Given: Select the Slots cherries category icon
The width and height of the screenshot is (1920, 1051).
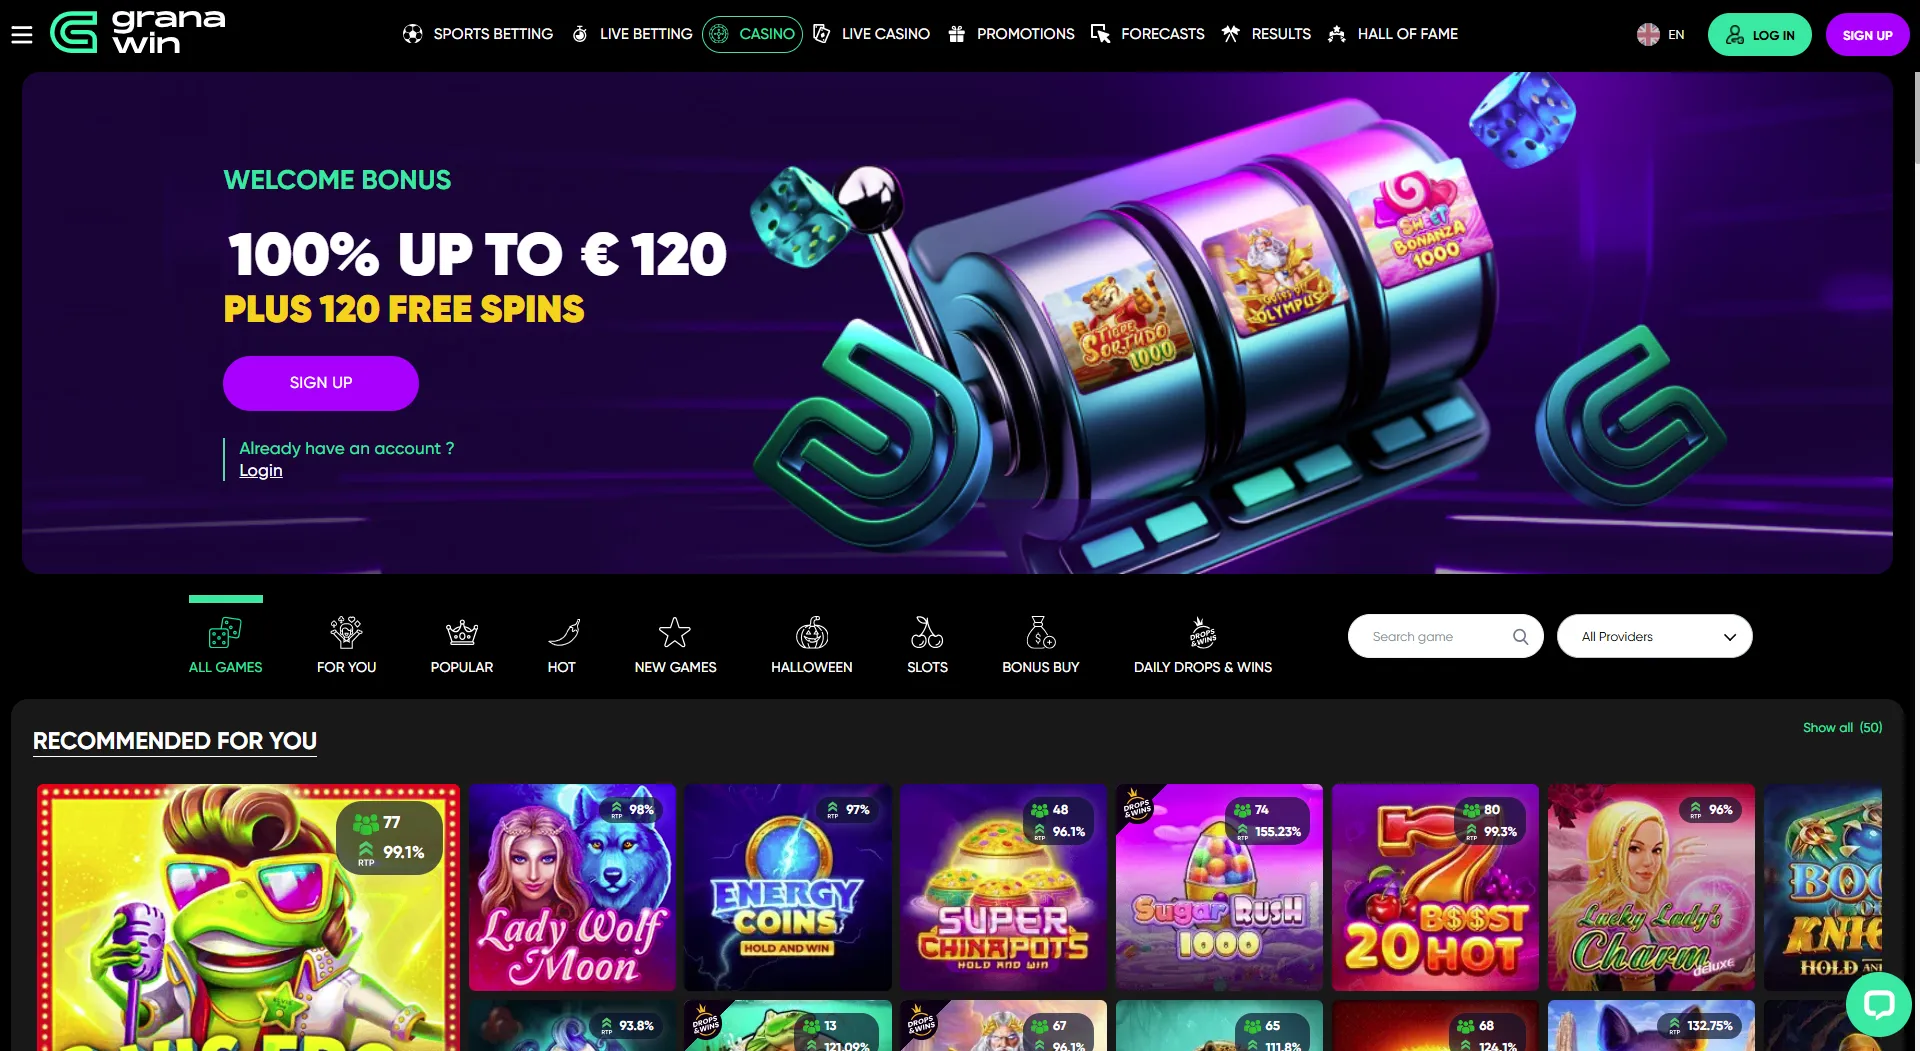Looking at the screenshot, I should (927, 633).
